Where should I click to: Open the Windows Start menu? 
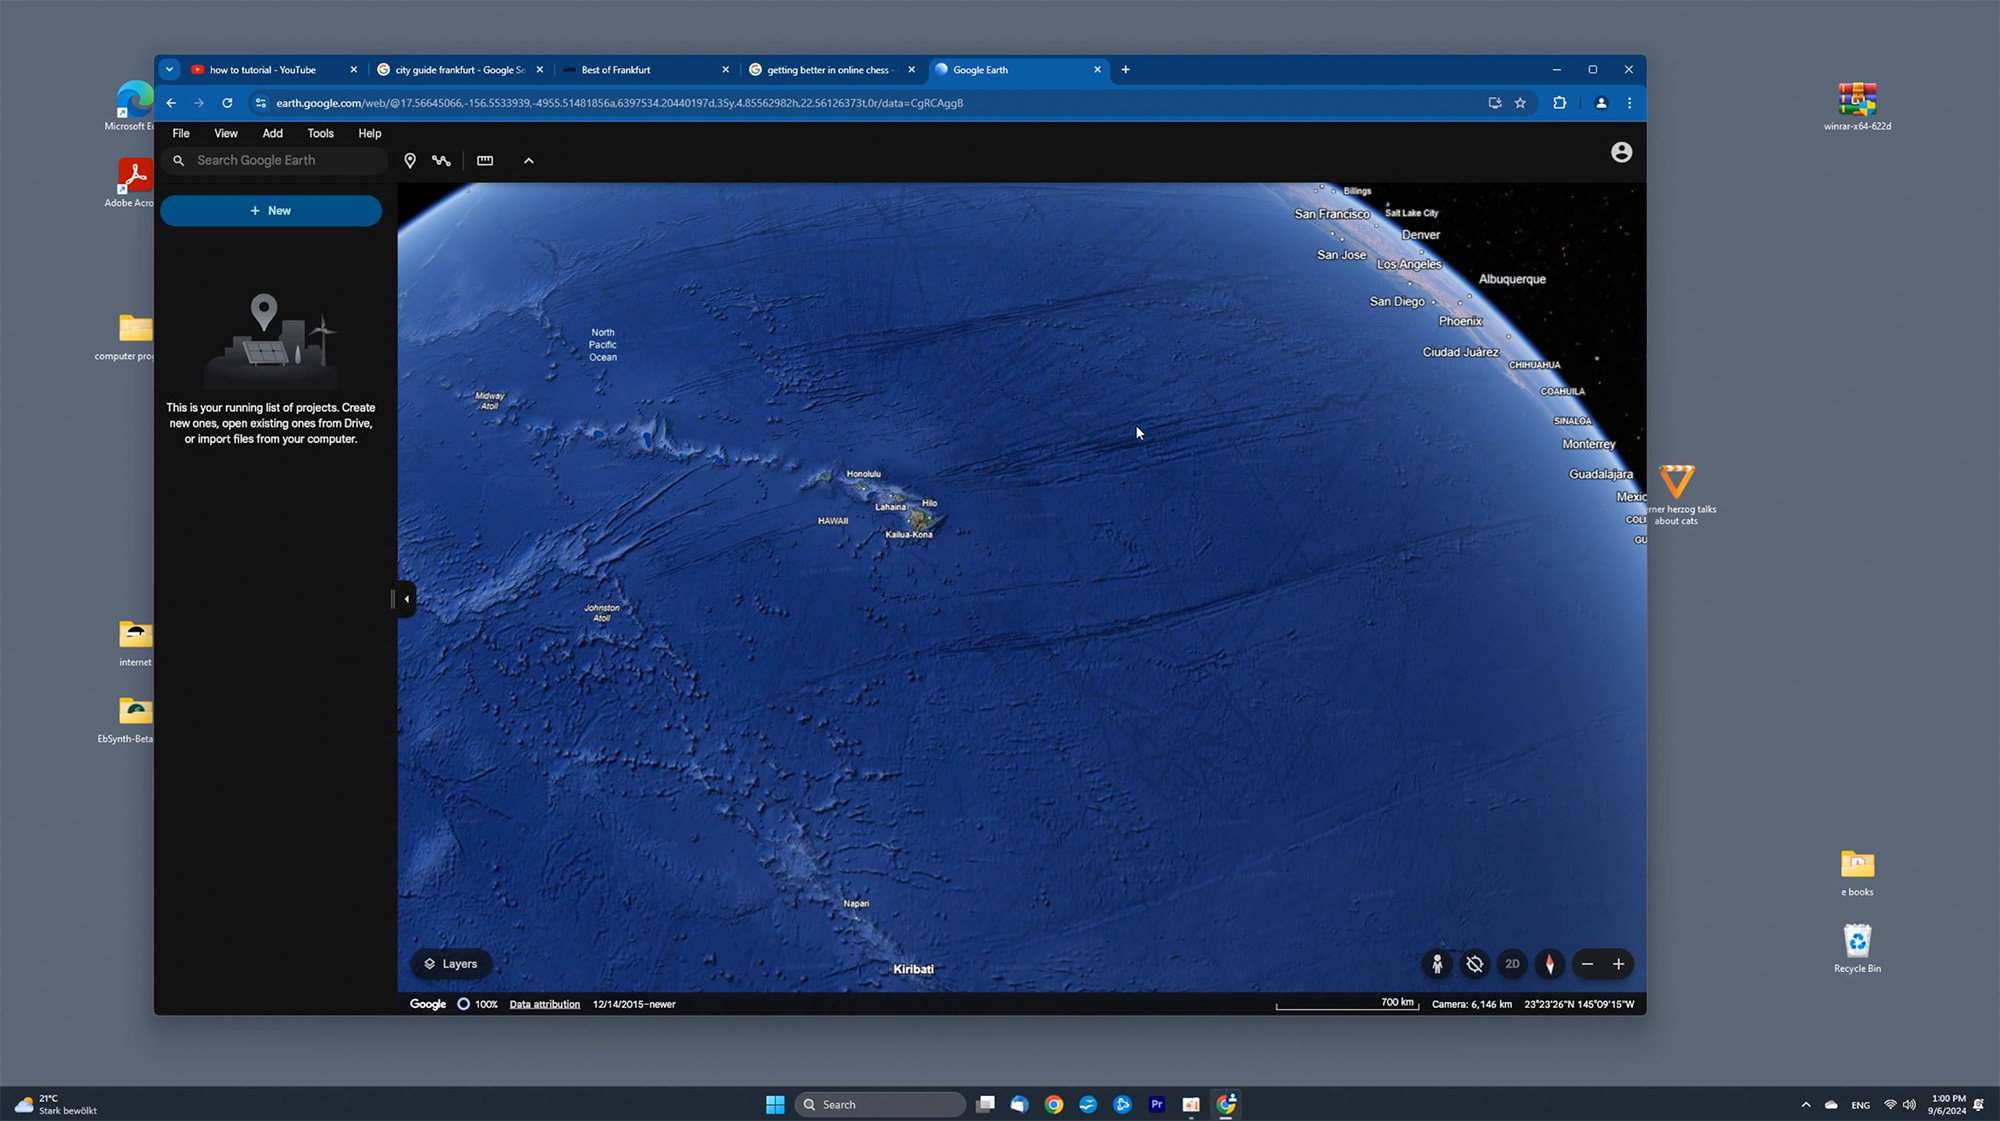[x=775, y=1104]
